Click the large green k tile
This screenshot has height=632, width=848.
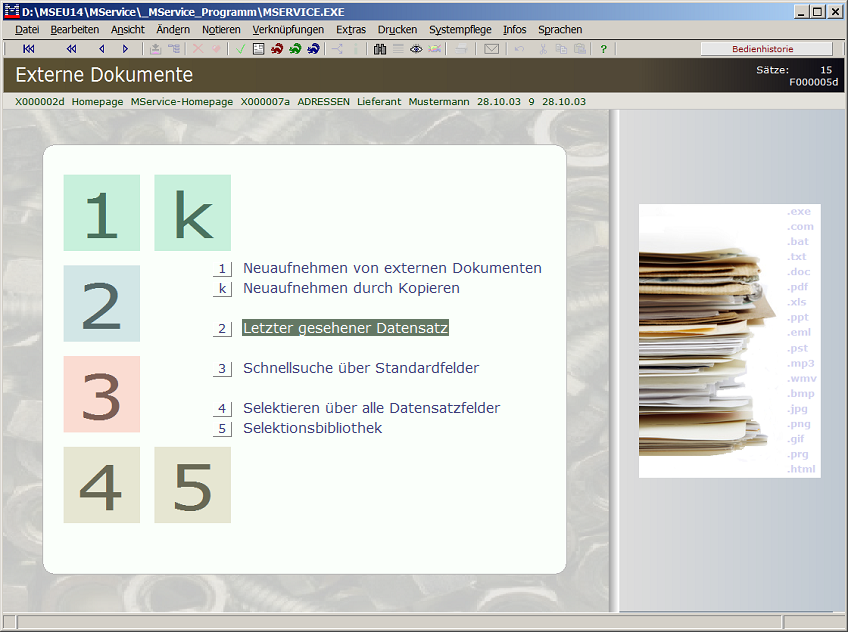point(192,213)
